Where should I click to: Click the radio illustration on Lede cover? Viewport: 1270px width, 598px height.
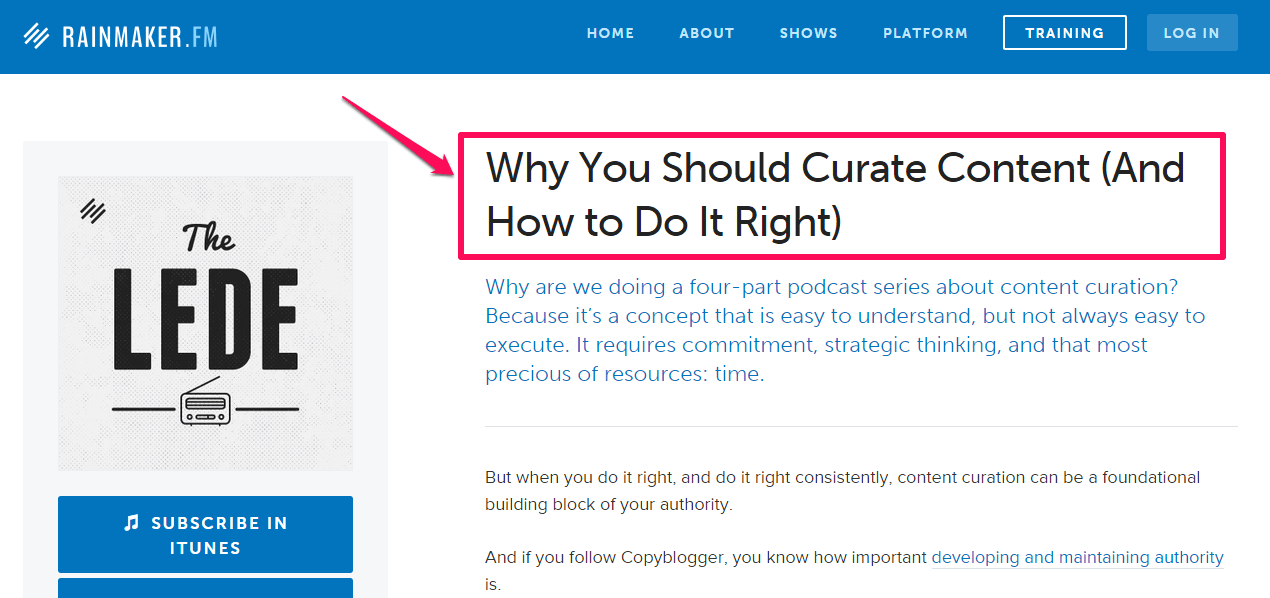pyautogui.click(x=205, y=402)
